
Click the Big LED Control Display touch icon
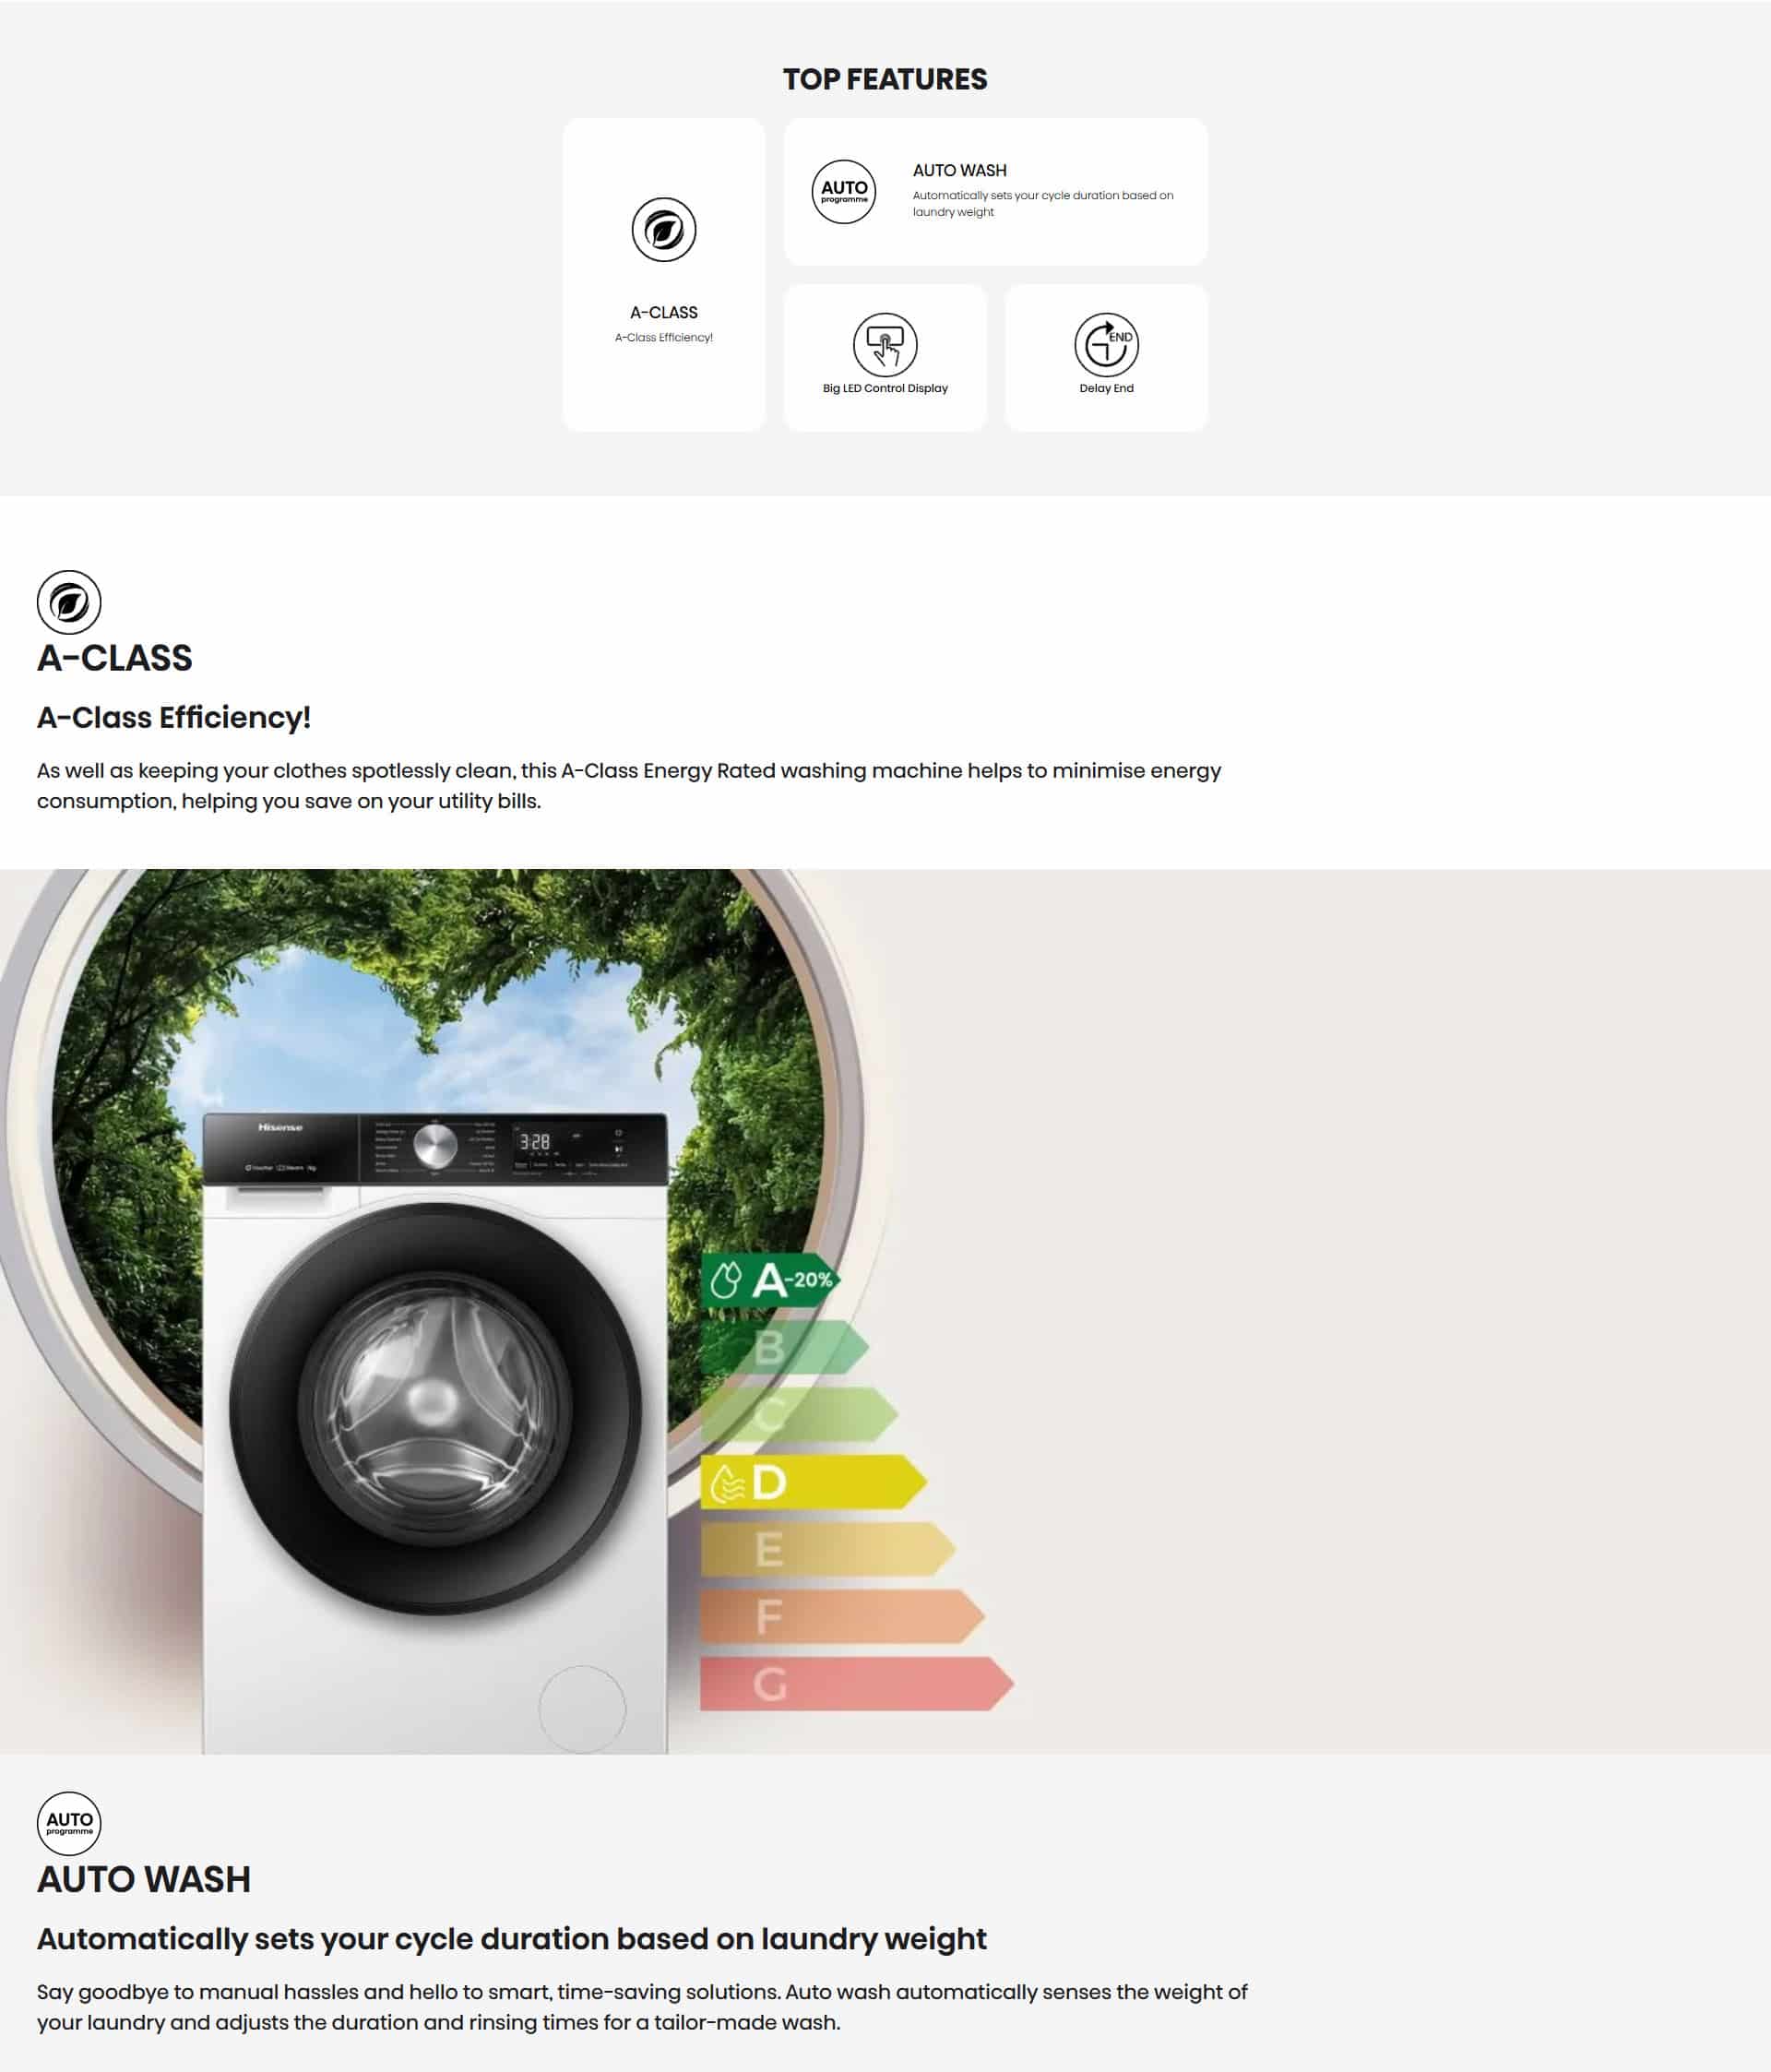pos(885,345)
